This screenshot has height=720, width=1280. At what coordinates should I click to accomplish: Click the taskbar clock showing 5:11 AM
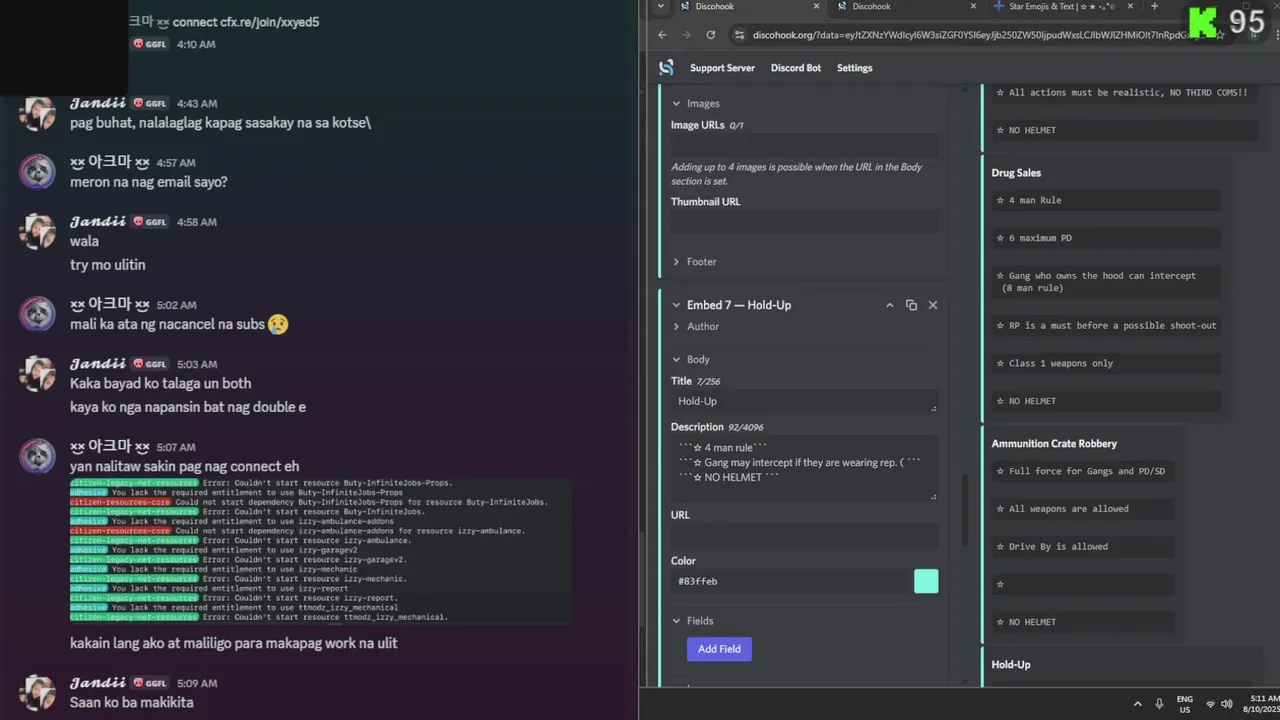coord(1263,704)
